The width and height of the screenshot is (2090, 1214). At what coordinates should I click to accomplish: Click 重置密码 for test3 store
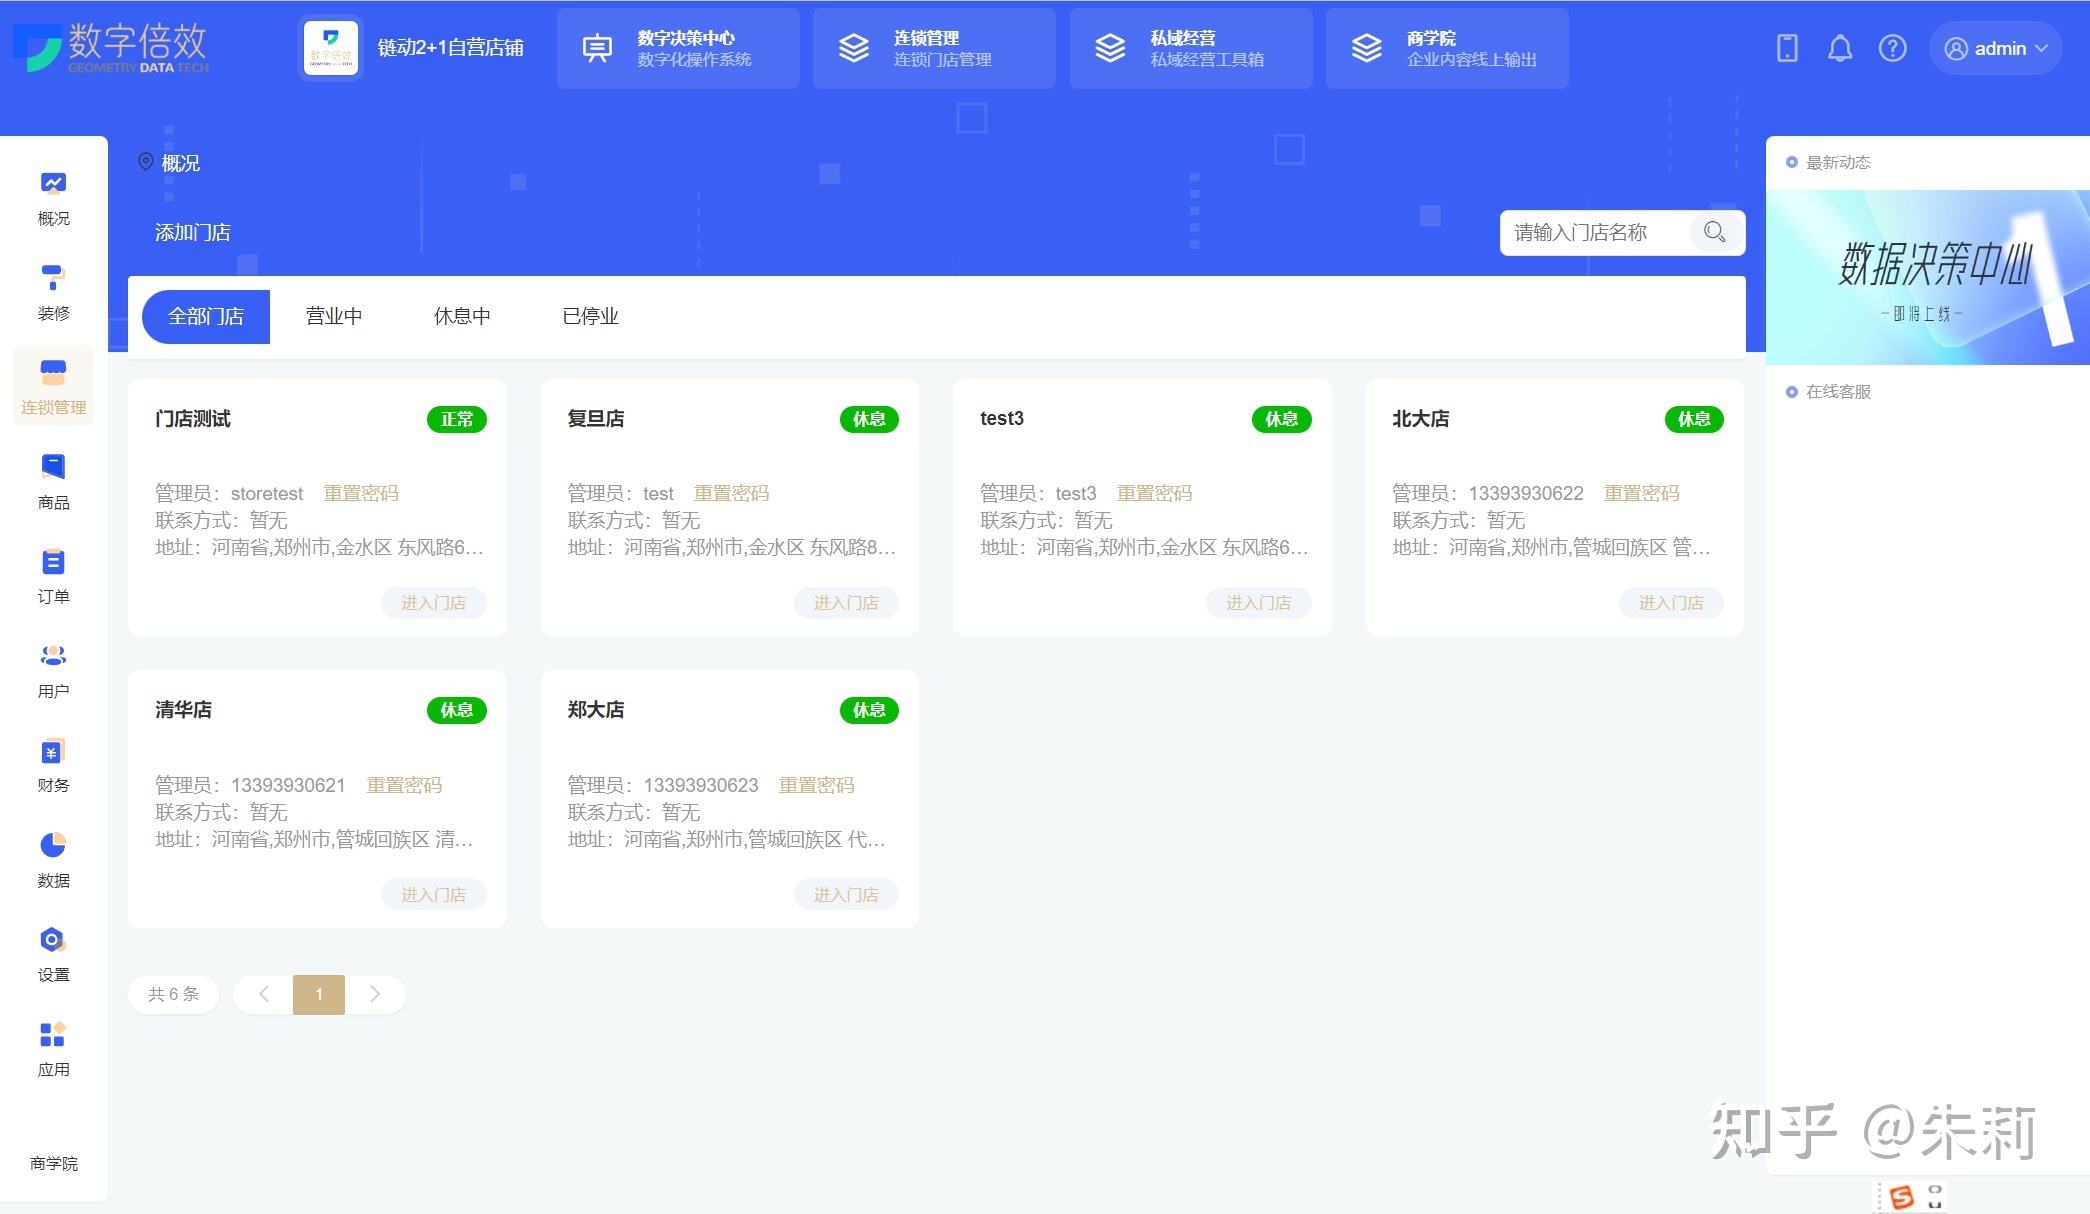[x=1155, y=493]
